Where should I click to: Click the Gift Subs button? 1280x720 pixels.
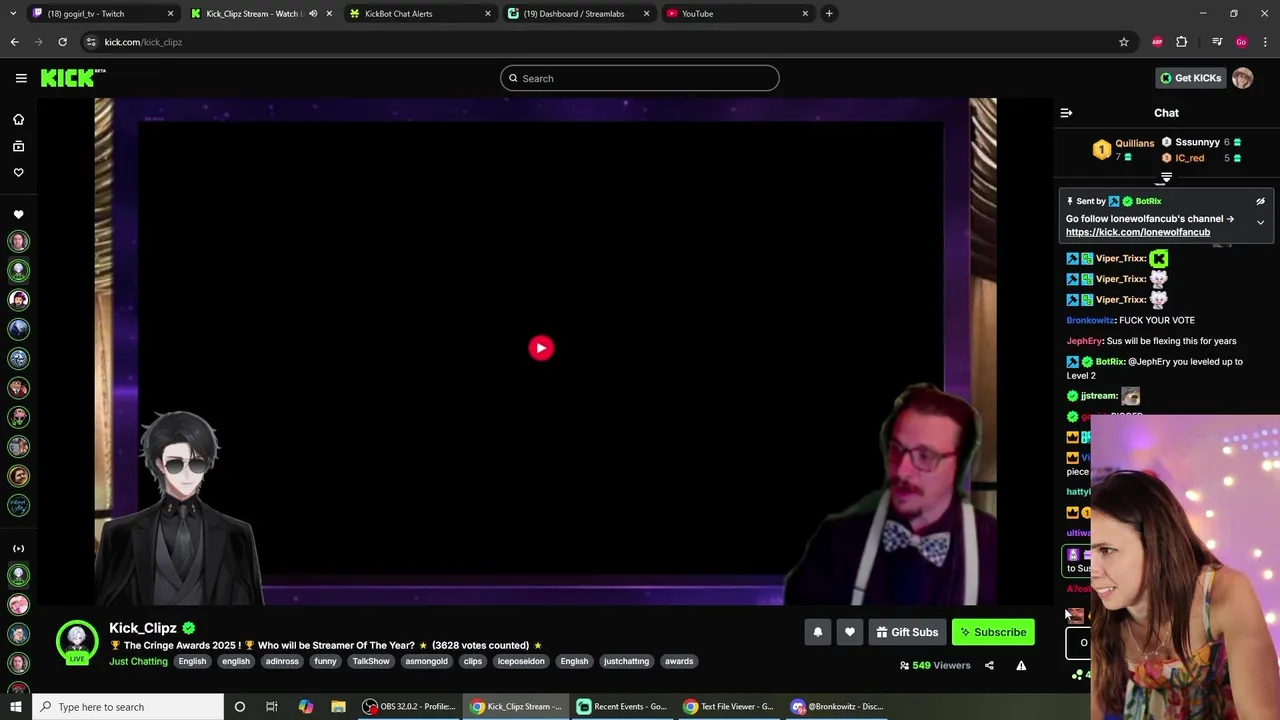tap(907, 632)
